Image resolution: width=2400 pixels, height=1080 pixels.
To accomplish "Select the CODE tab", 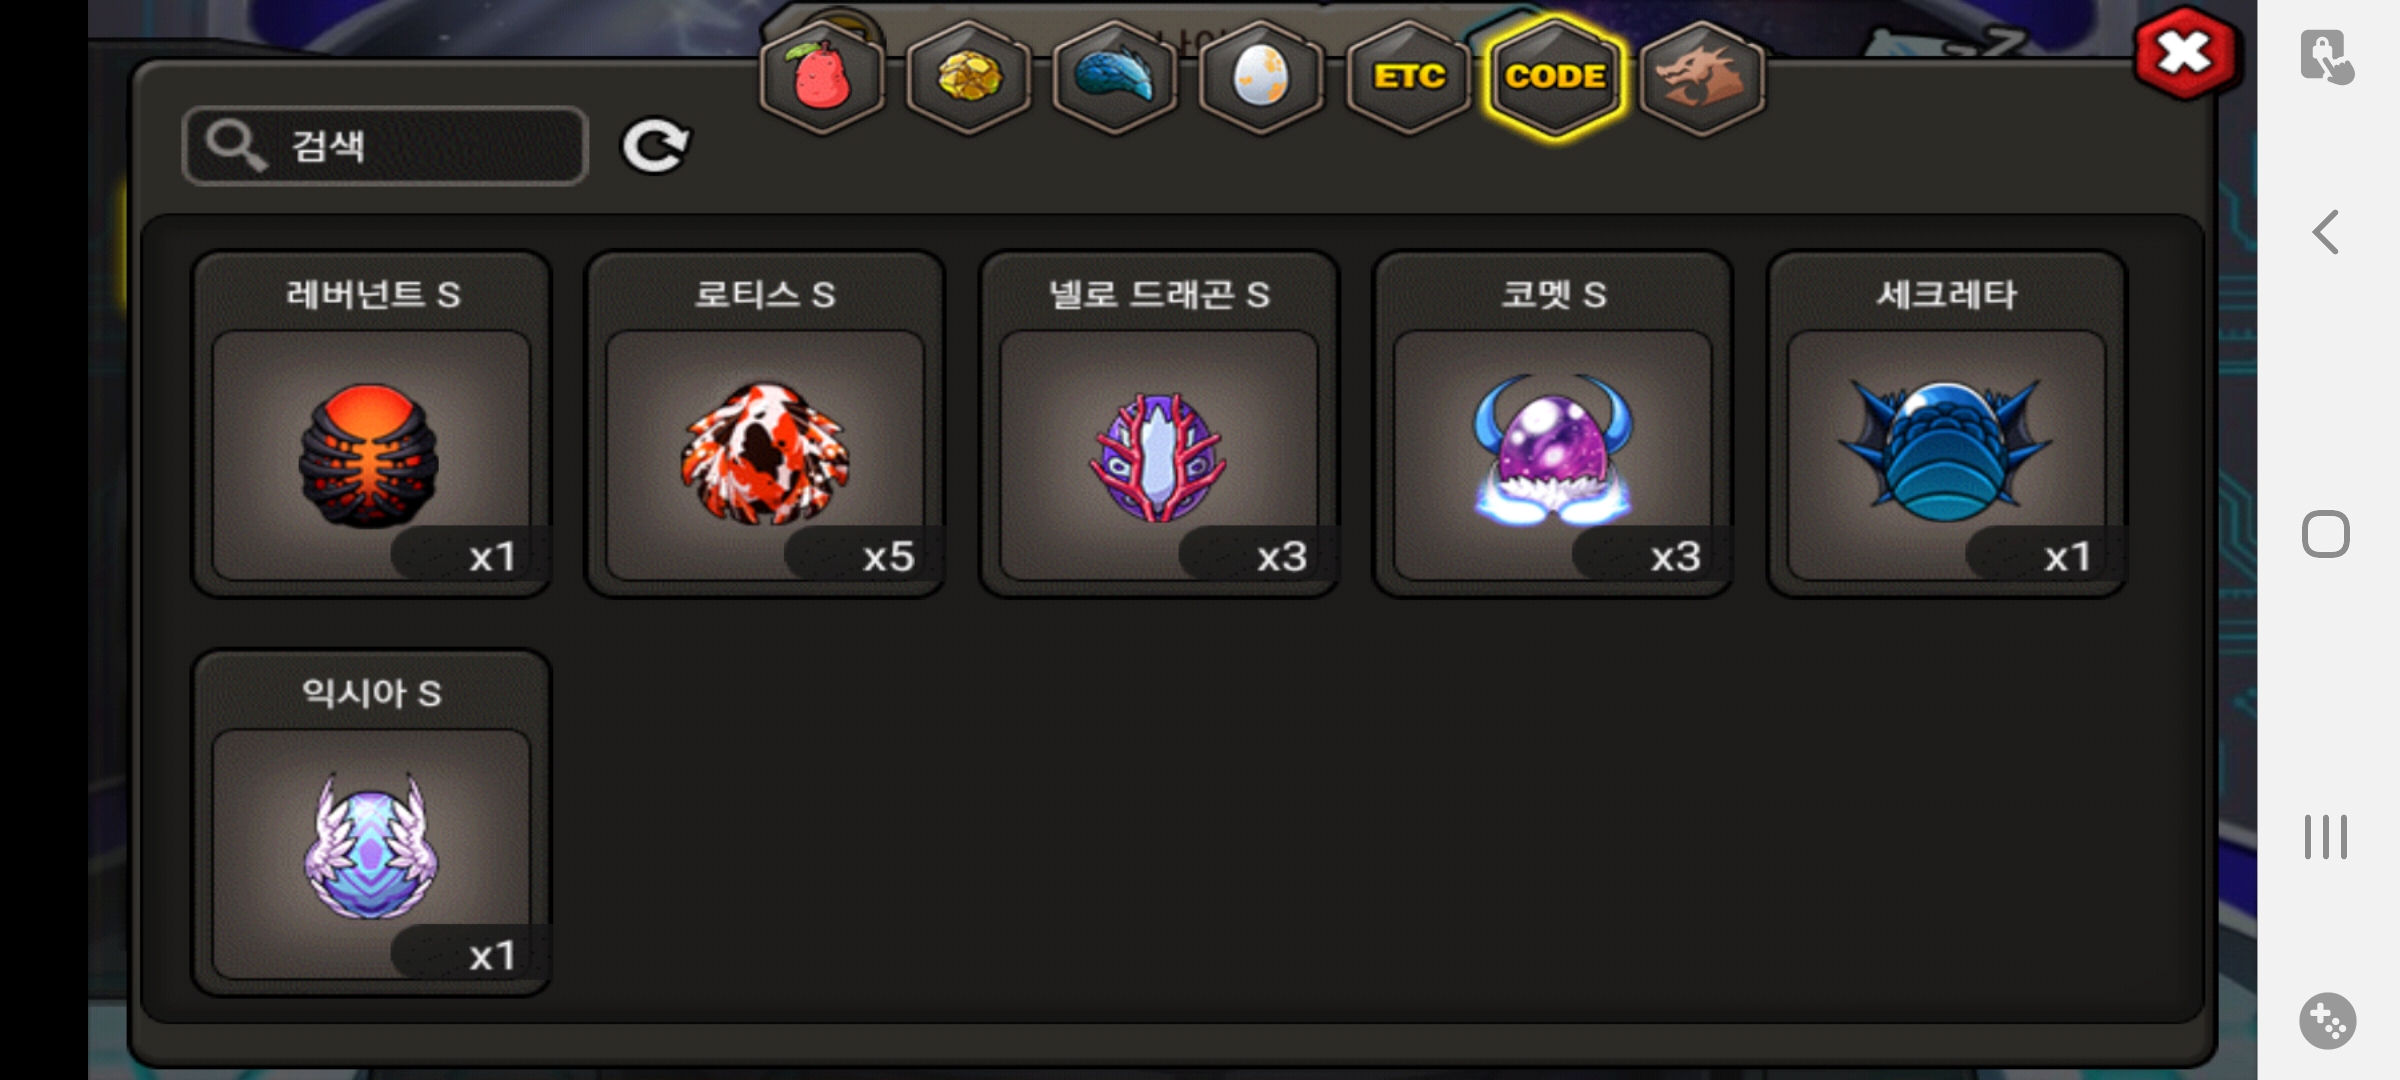I will (1555, 77).
